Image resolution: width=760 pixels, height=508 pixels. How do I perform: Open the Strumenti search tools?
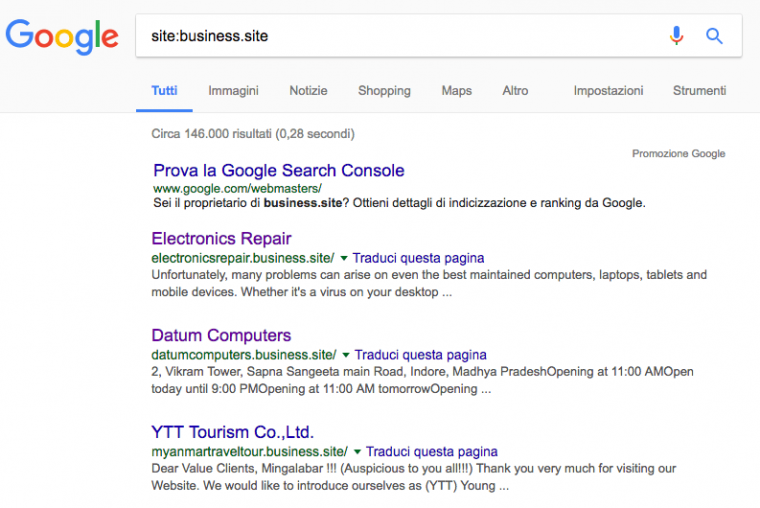tap(699, 91)
